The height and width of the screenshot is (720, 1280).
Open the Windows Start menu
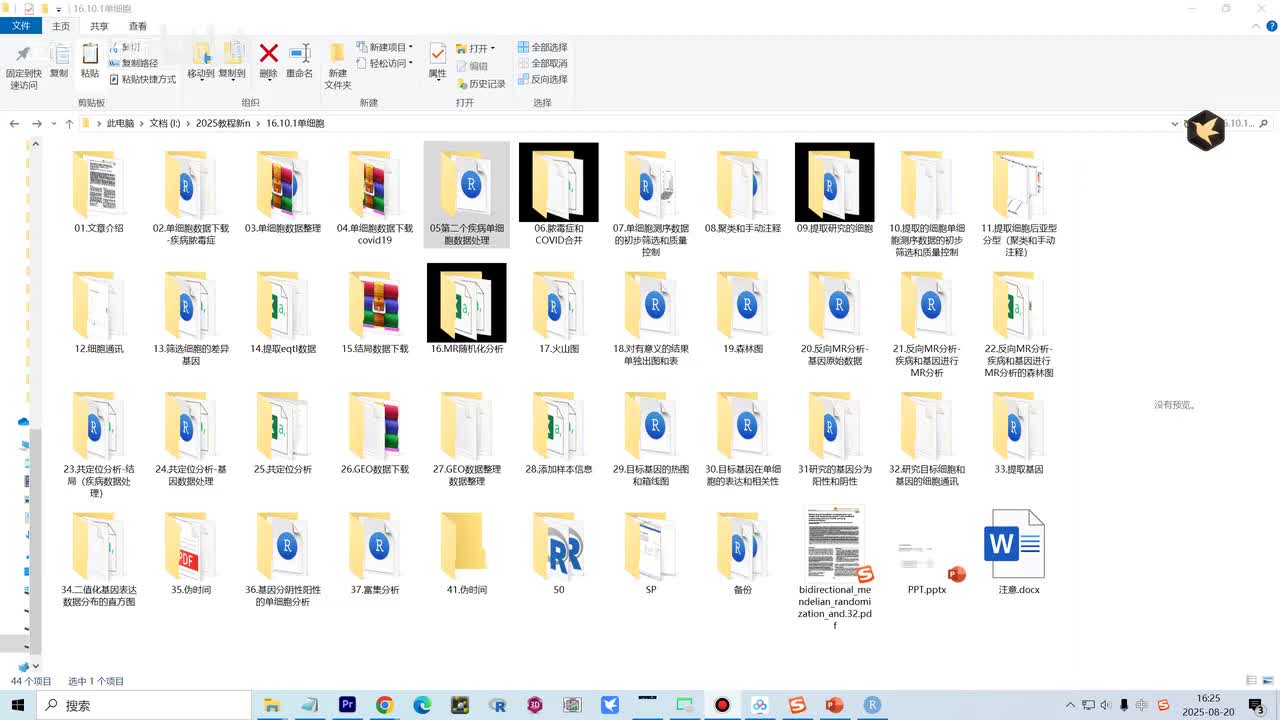pyautogui.click(x=17, y=705)
